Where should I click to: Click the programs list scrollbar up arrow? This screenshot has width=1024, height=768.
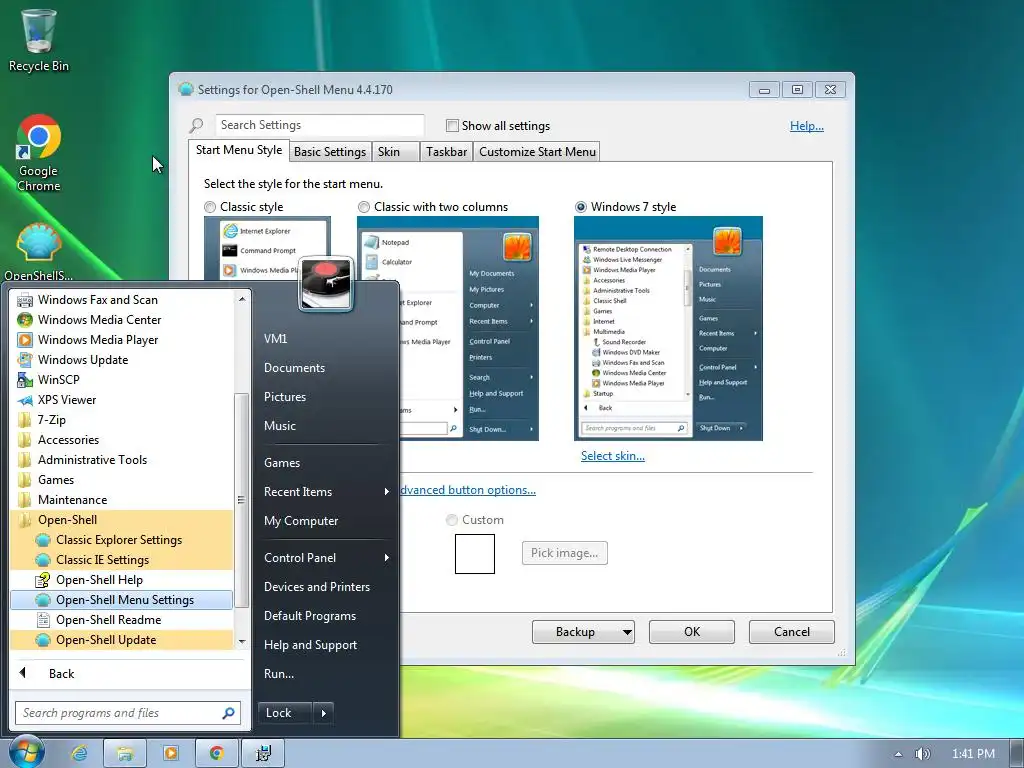(242, 299)
